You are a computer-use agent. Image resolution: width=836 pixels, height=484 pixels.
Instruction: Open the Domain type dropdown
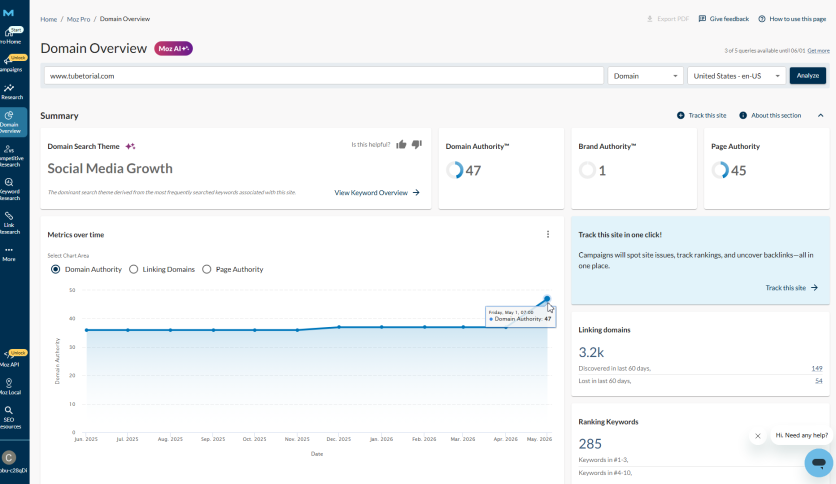pos(646,76)
